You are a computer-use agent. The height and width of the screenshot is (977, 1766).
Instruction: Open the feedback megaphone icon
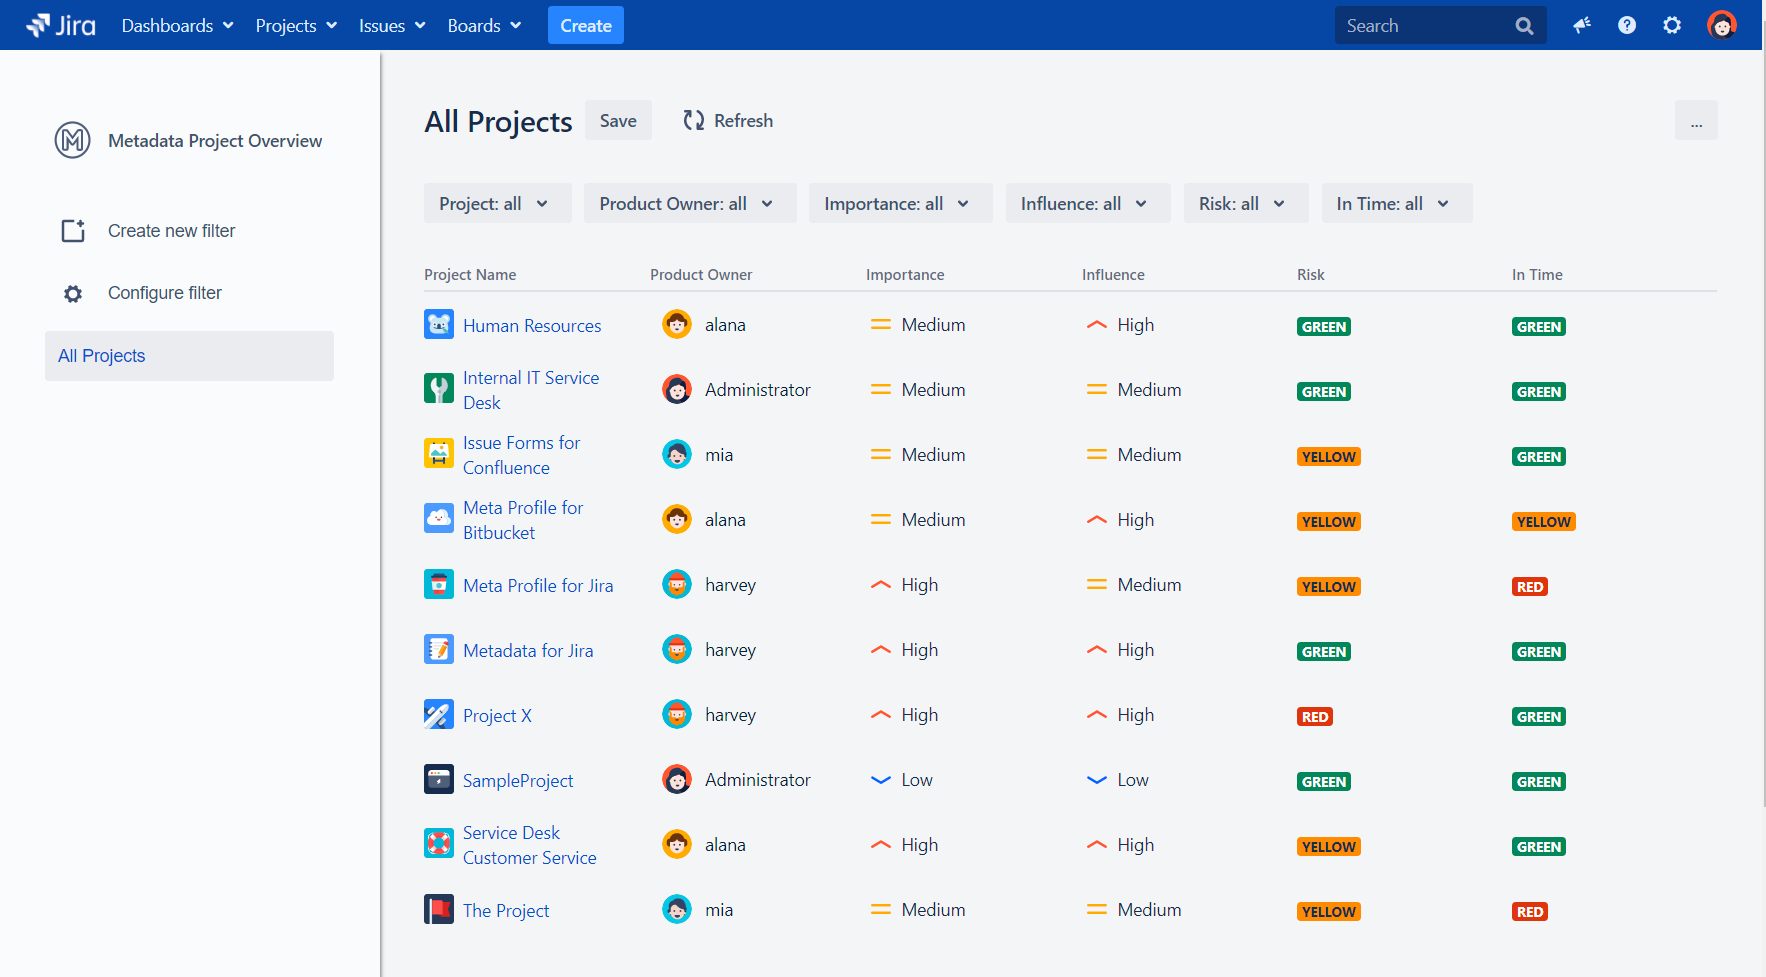[1581, 25]
